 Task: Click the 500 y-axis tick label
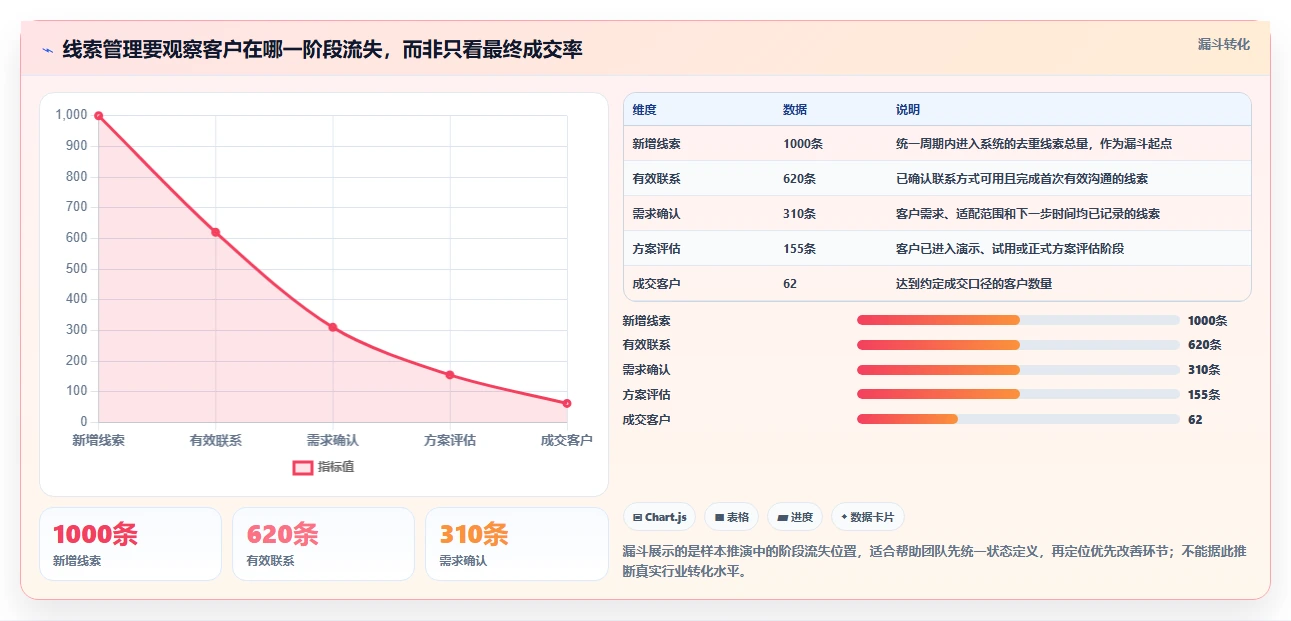click(77, 269)
